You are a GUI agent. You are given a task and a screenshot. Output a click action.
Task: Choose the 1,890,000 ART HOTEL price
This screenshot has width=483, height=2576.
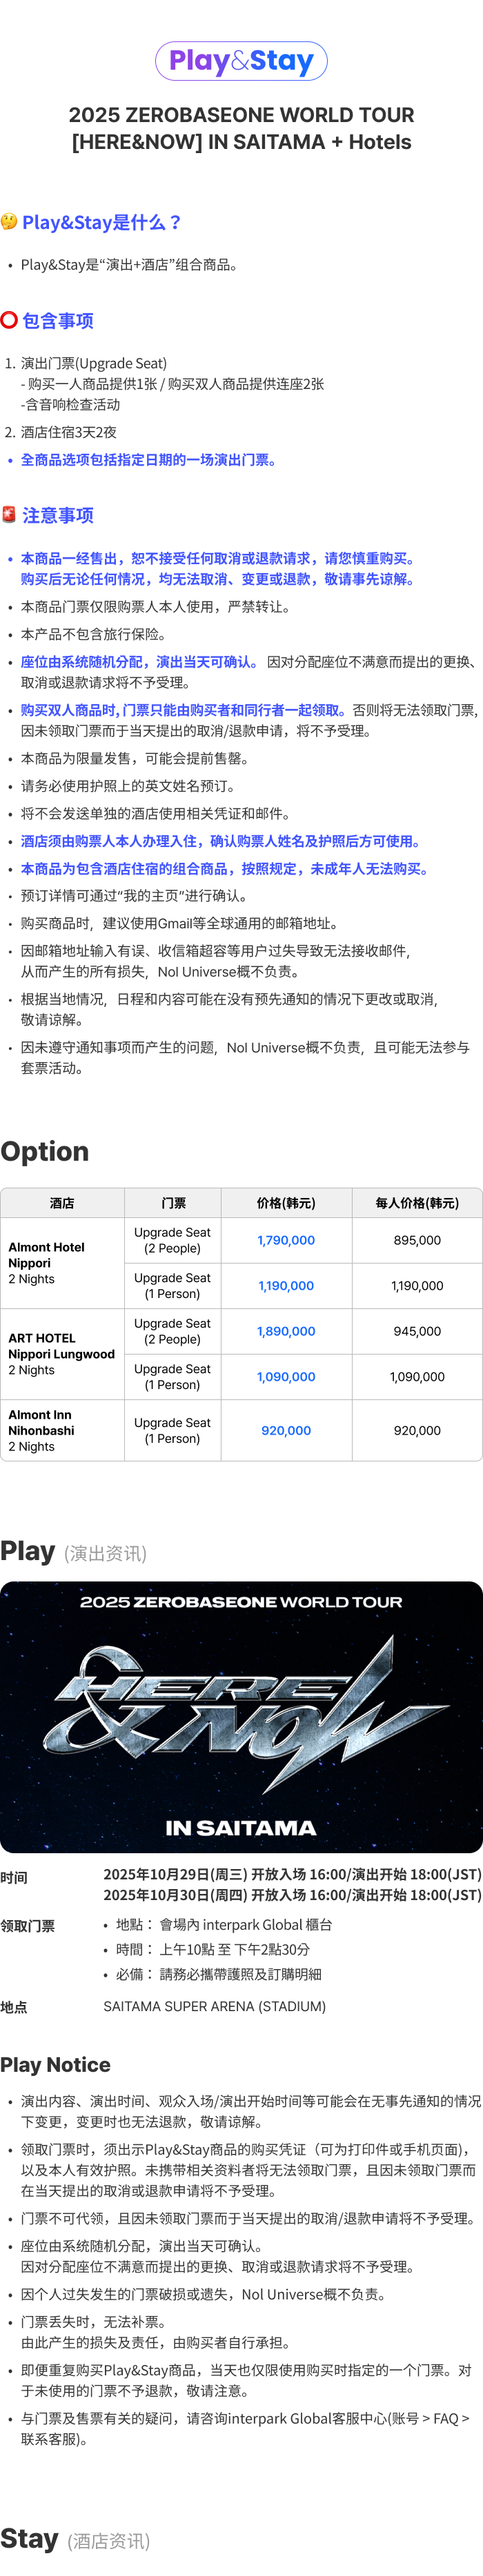click(x=286, y=1331)
